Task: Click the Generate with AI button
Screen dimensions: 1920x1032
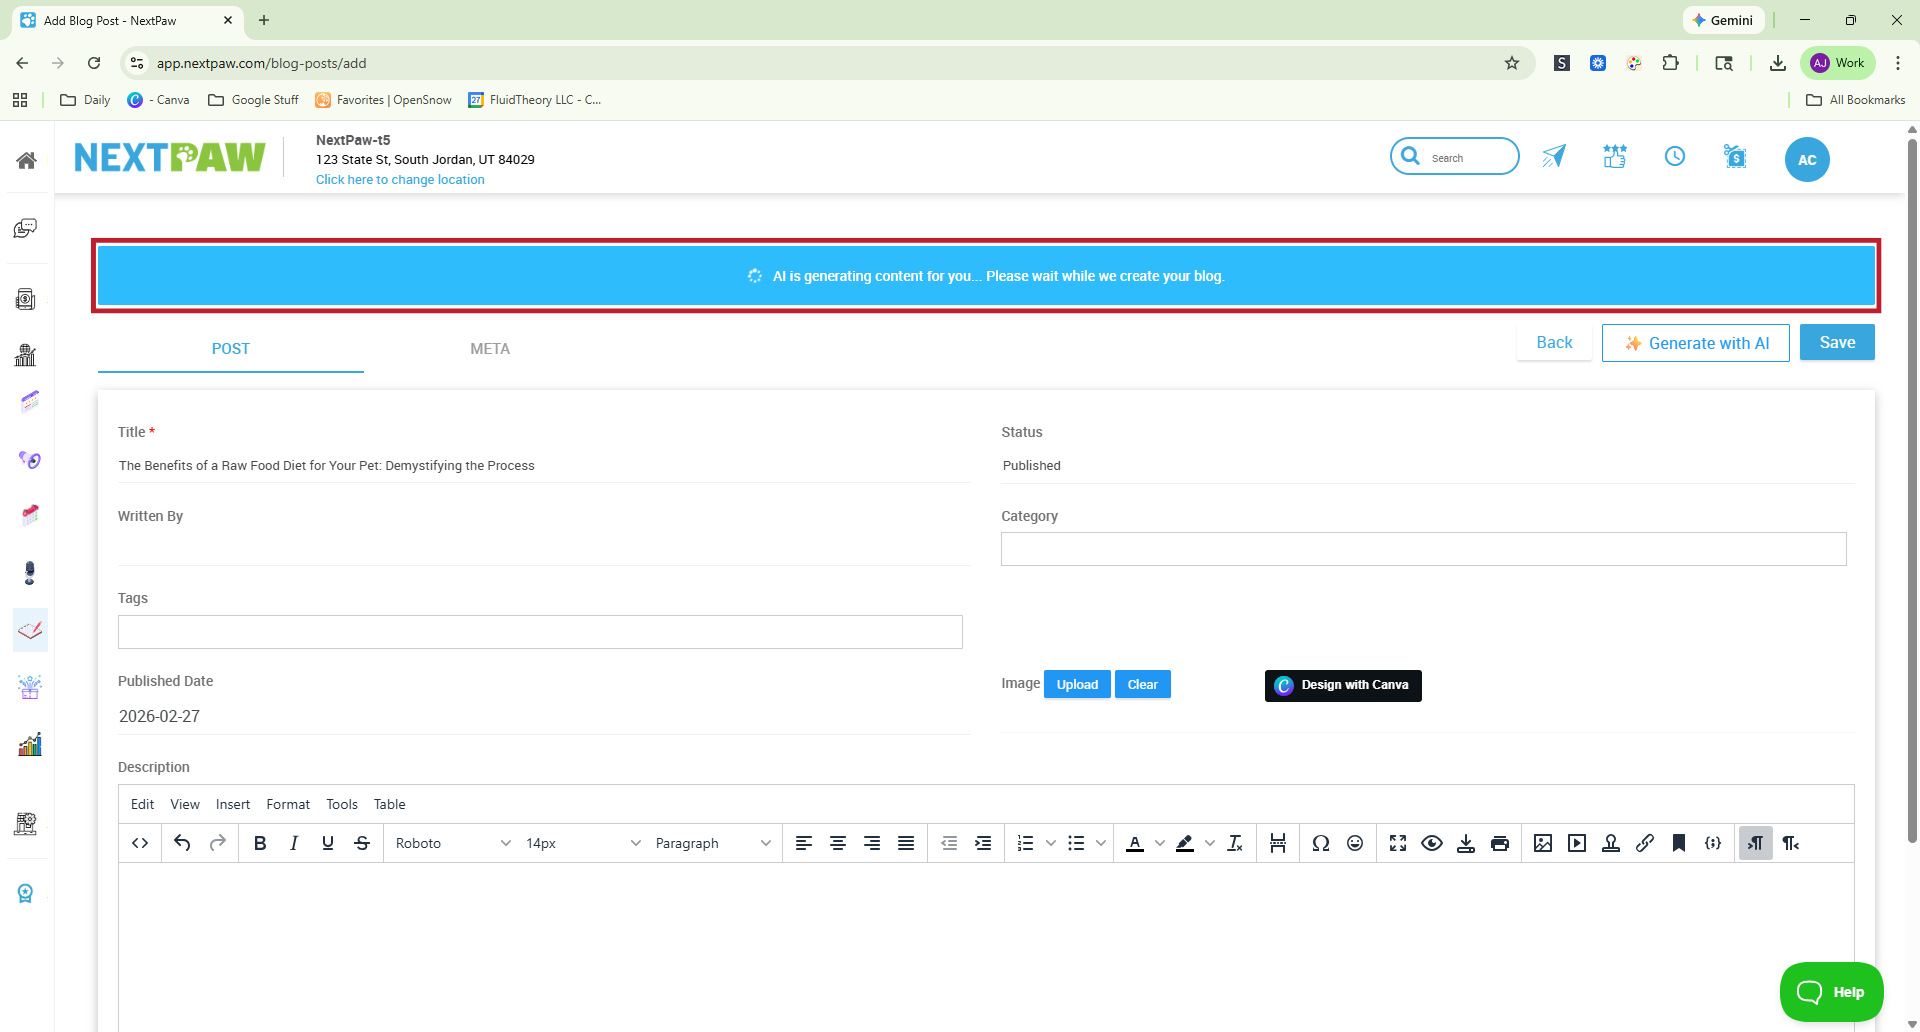Action: (1695, 342)
